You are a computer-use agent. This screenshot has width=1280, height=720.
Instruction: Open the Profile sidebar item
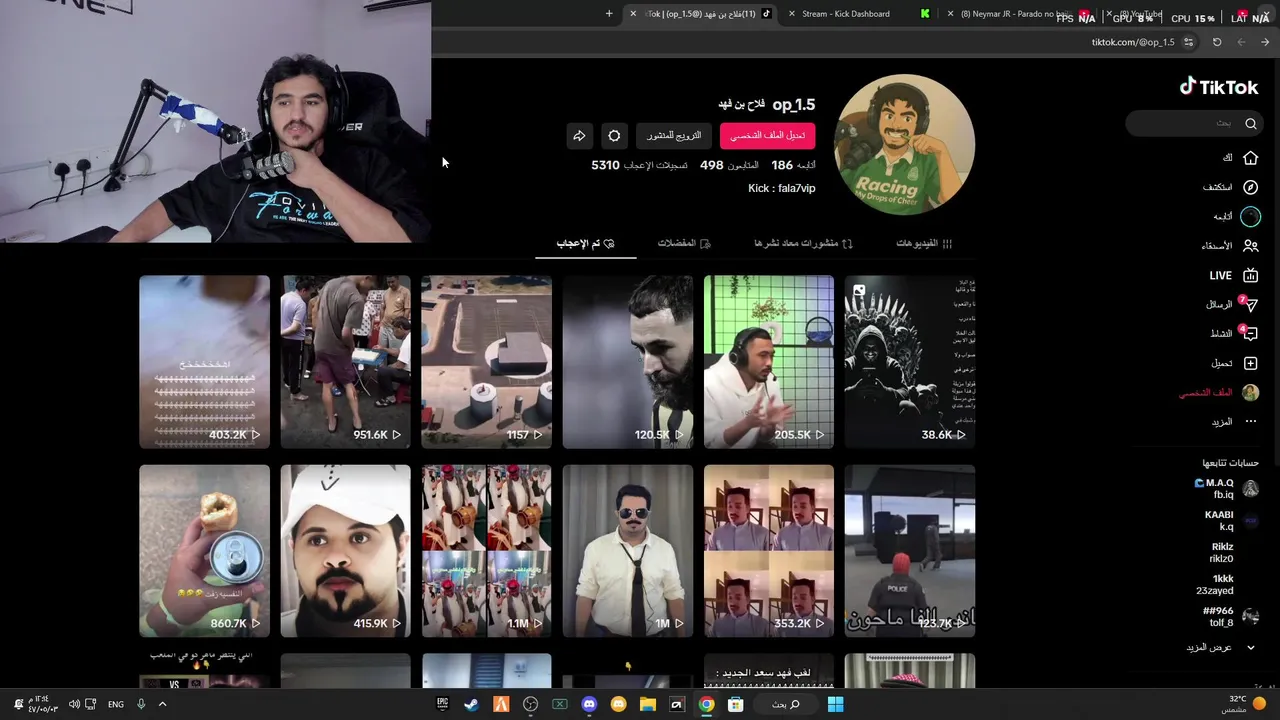(1219, 393)
